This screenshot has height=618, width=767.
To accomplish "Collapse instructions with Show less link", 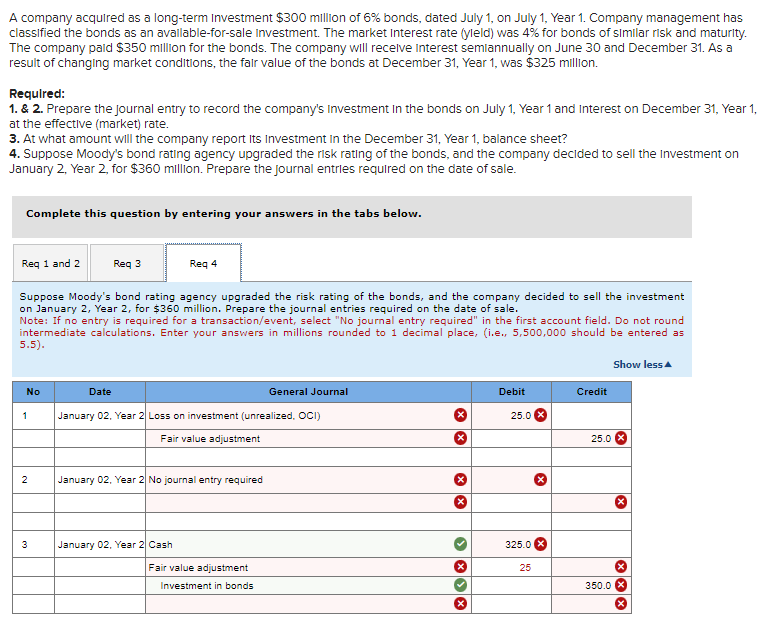I will tap(643, 365).
